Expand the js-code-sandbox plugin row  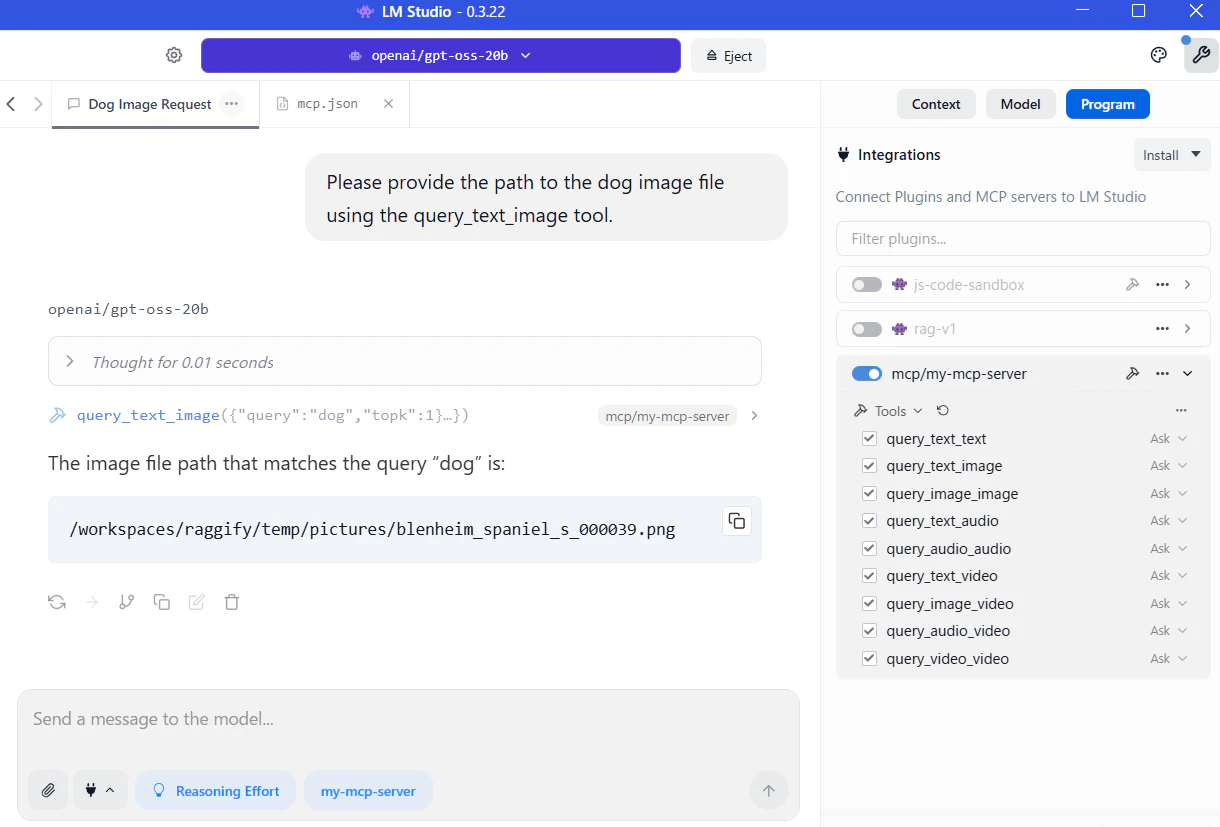1188,285
